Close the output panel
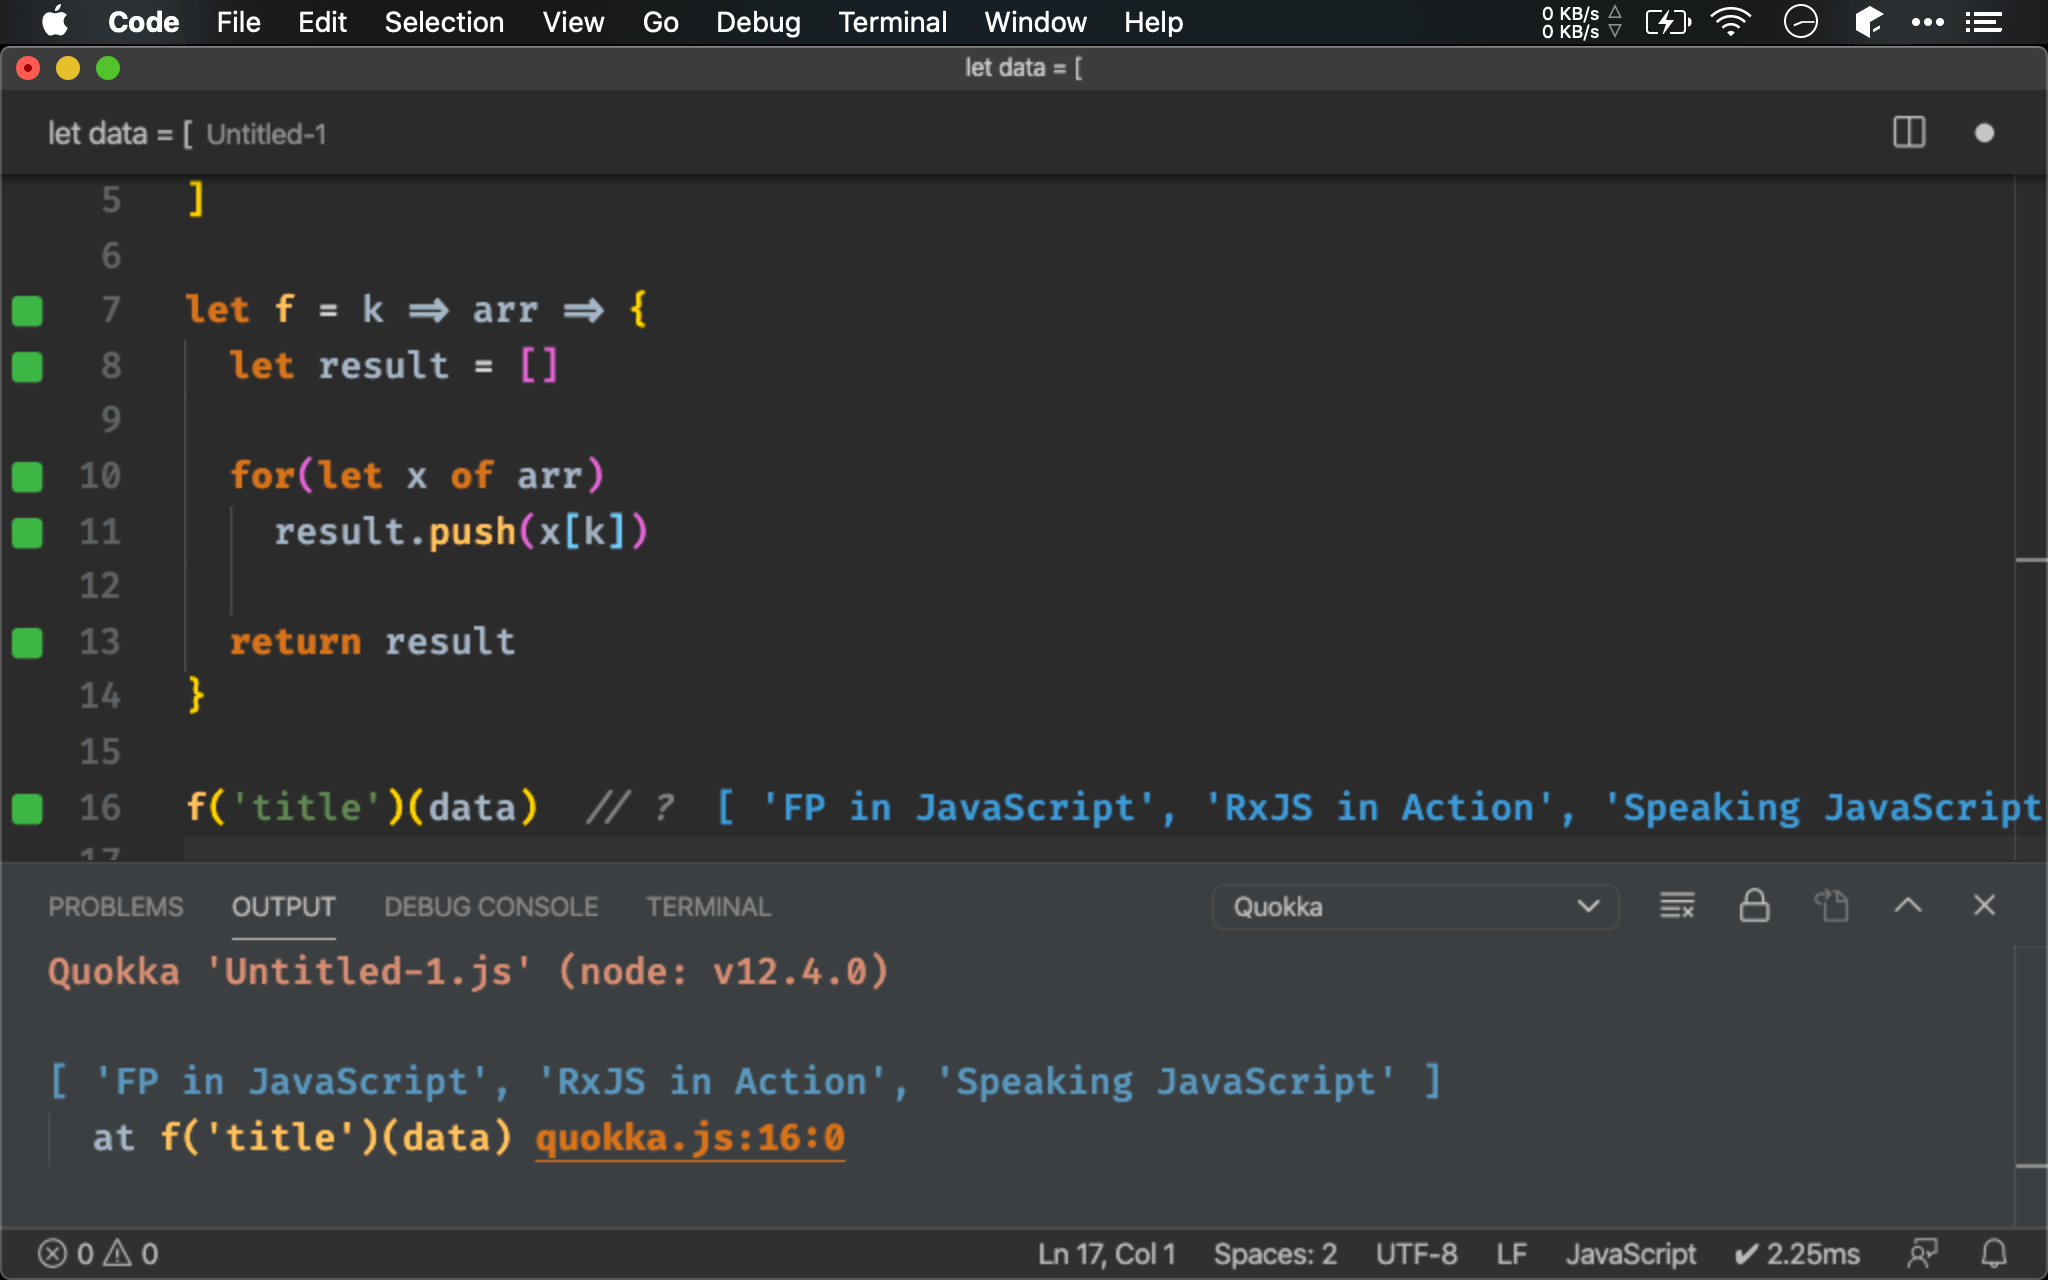This screenshot has height=1280, width=2048. (1984, 906)
